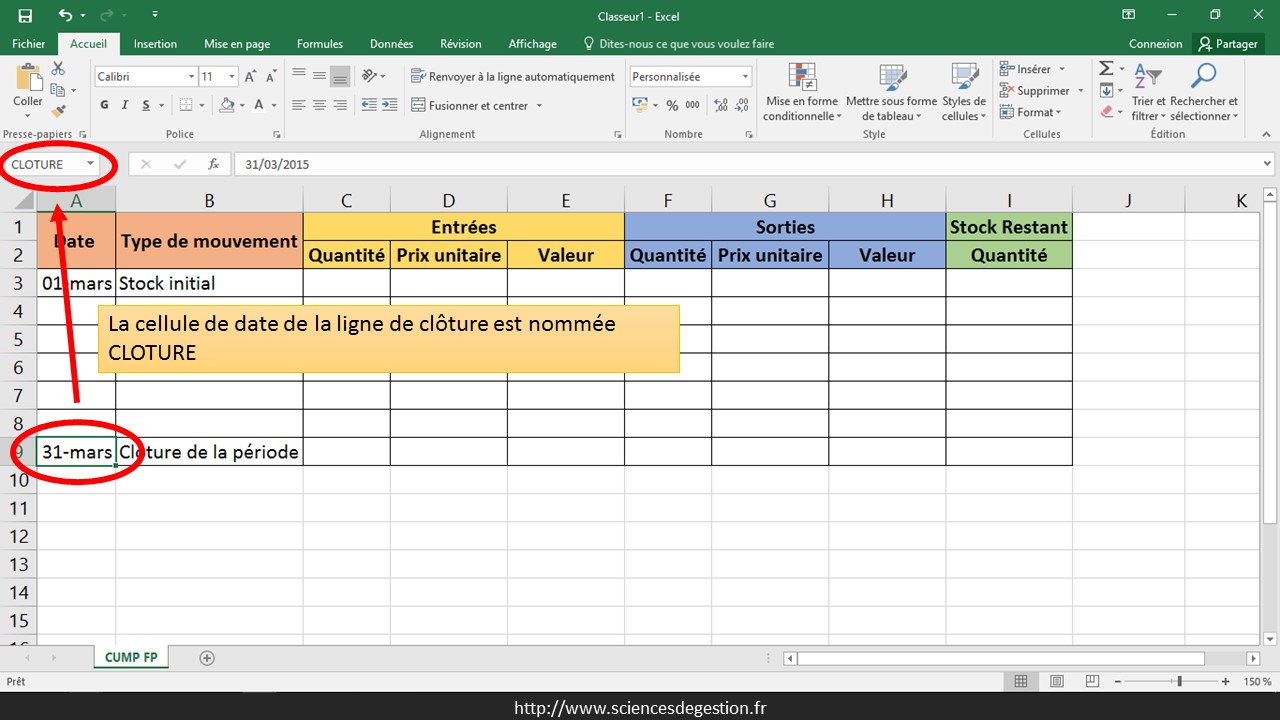Click the Format Painter brush icon
The height and width of the screenshot is (720, 1280).
click(x=58, y=111)
